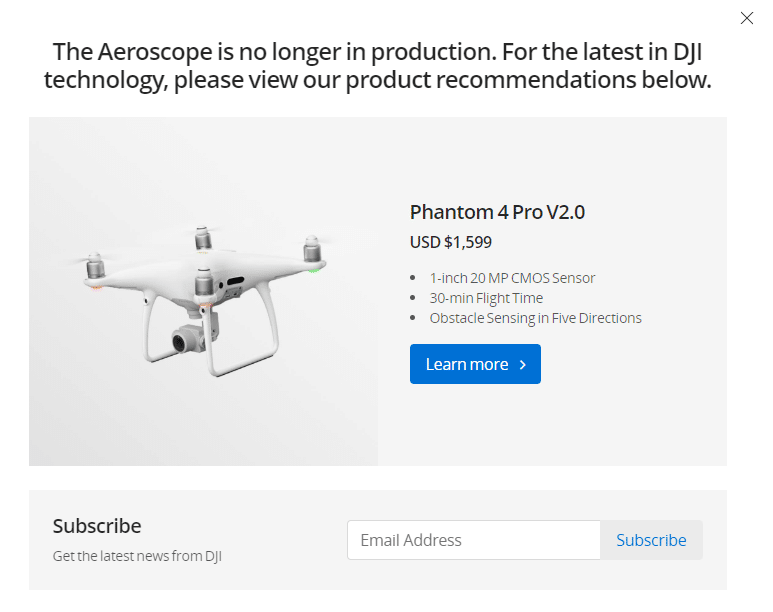Click the right chevron in Learn more
Viewport: 773px width, 612px height.
tap(523, 365)
